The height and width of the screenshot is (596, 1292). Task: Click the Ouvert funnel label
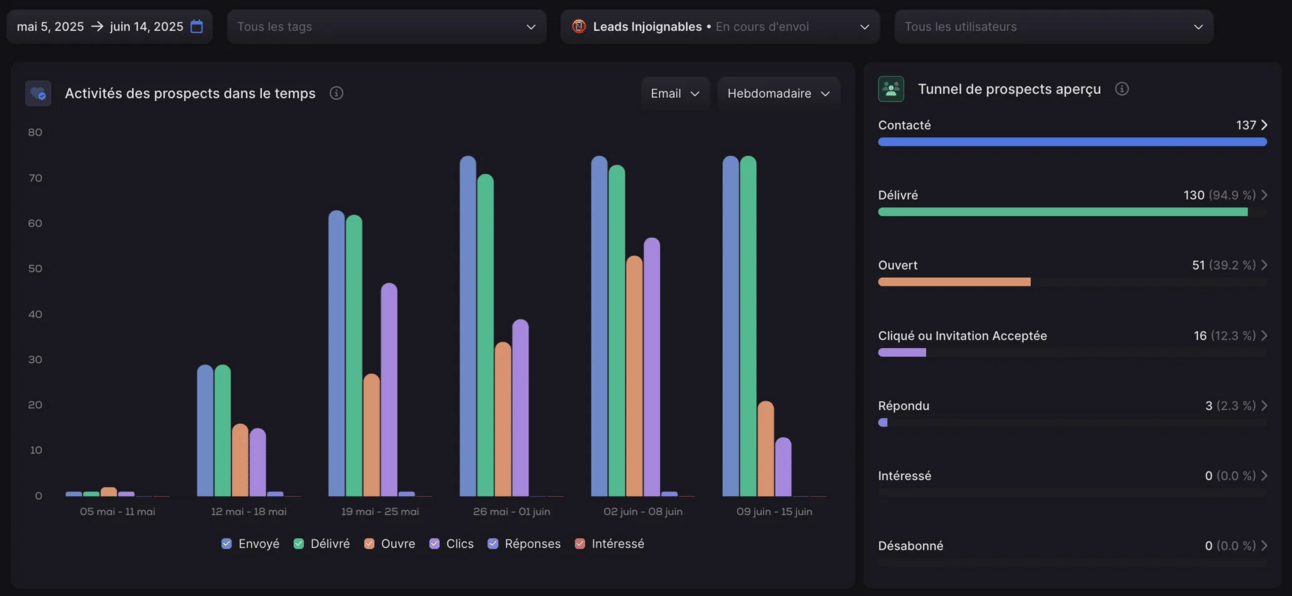pos(898,265)
